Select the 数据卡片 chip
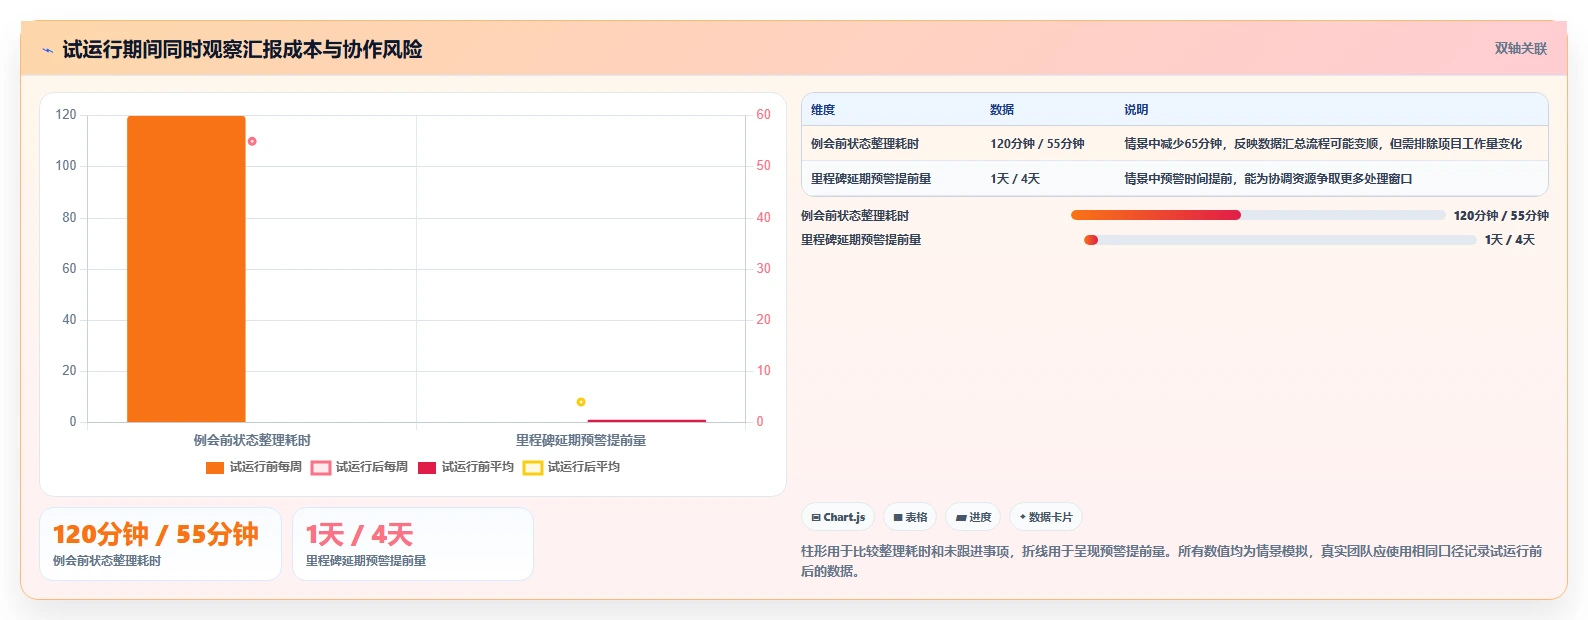1588x620 pixels. click(x=1046, y=517)
